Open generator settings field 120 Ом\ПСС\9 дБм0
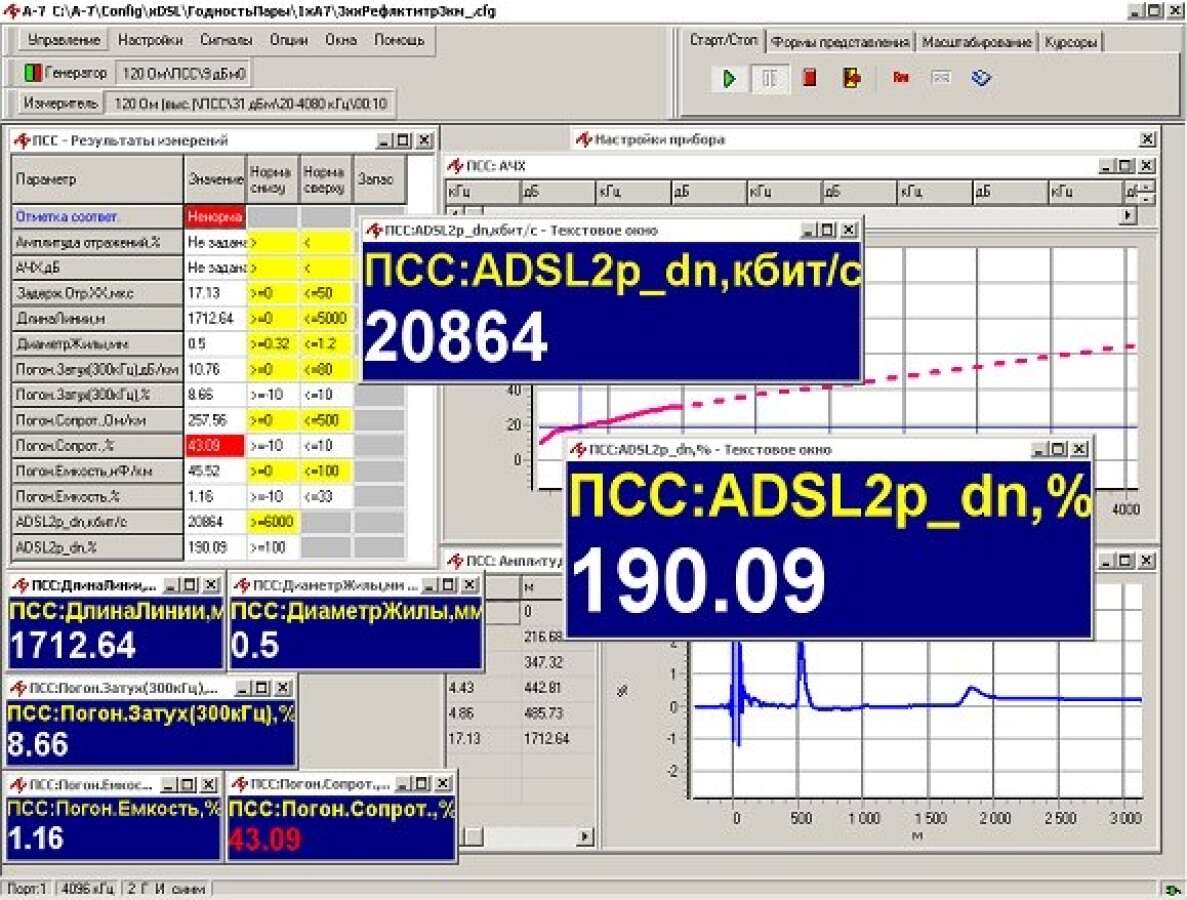1187x900 pixels. click(183, 73)
